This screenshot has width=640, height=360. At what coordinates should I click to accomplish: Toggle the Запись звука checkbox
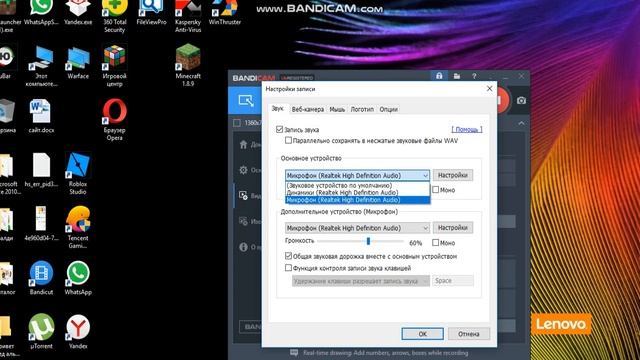280,129
